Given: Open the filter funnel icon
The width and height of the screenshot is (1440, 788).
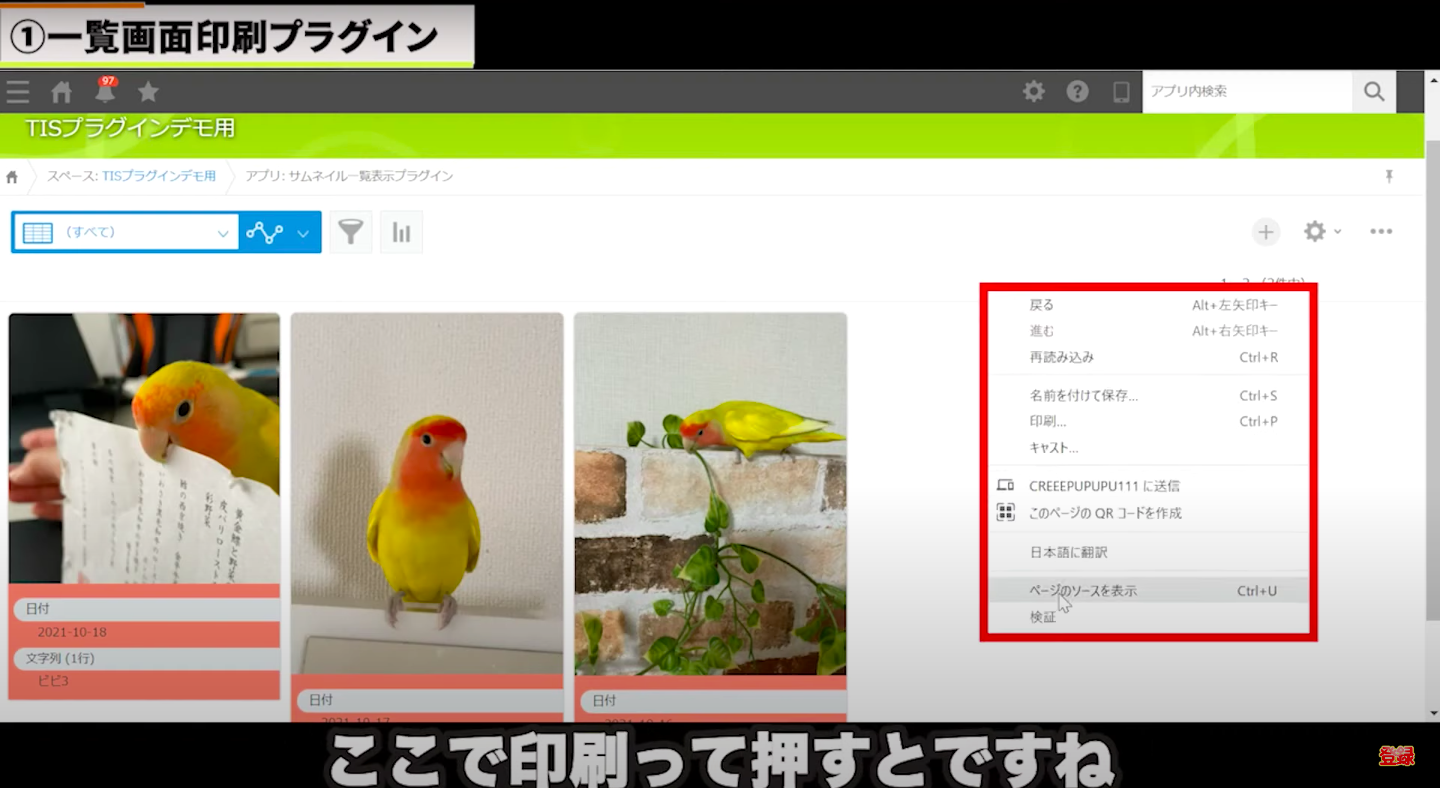Looking at the screenshot, I should coord(350,232).
